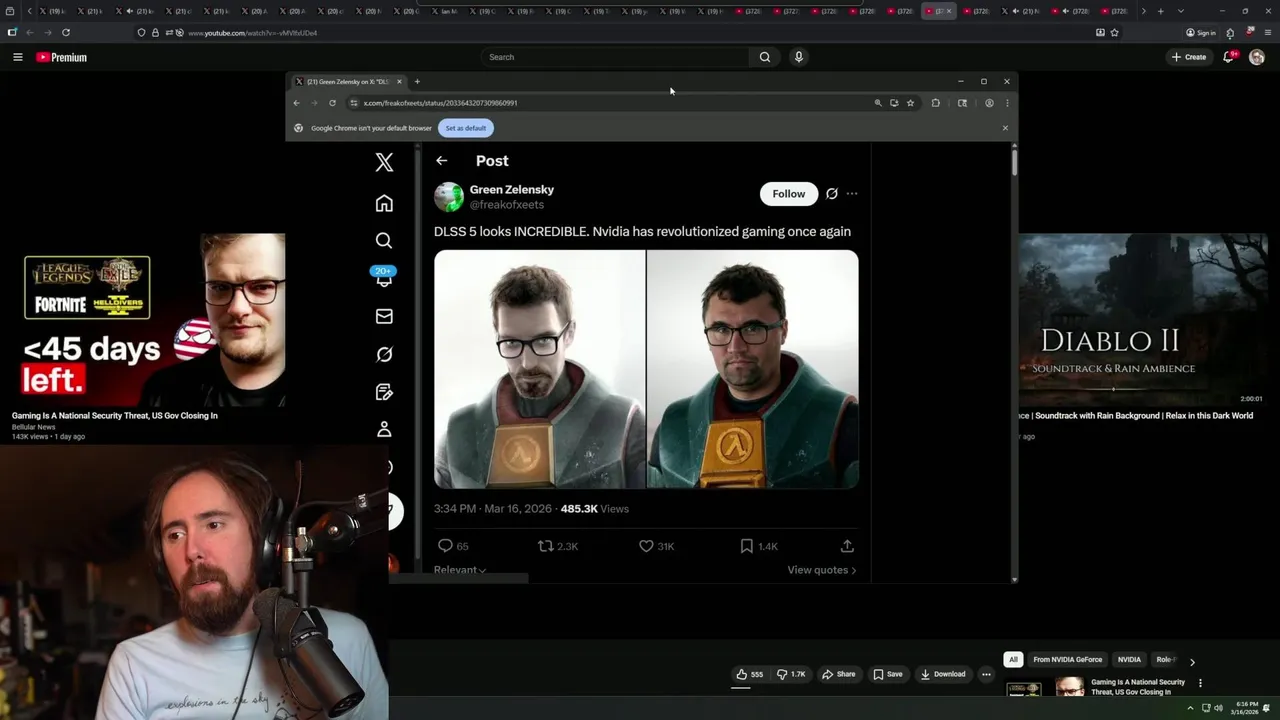
Task: Open @freakofxeets profile handle
Action: (x=507, y=205)
